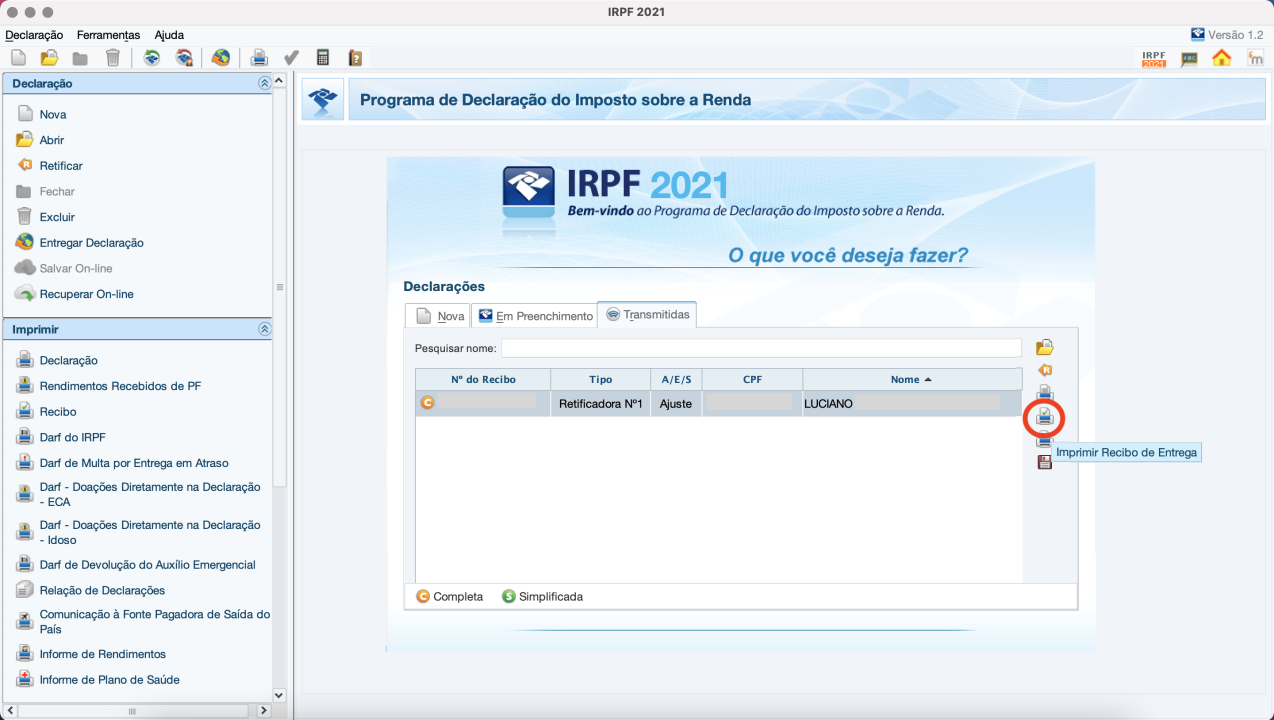Click the globe transmit icon in toolbar
The image size is (1274, 720).
click(x=221, y=58)
